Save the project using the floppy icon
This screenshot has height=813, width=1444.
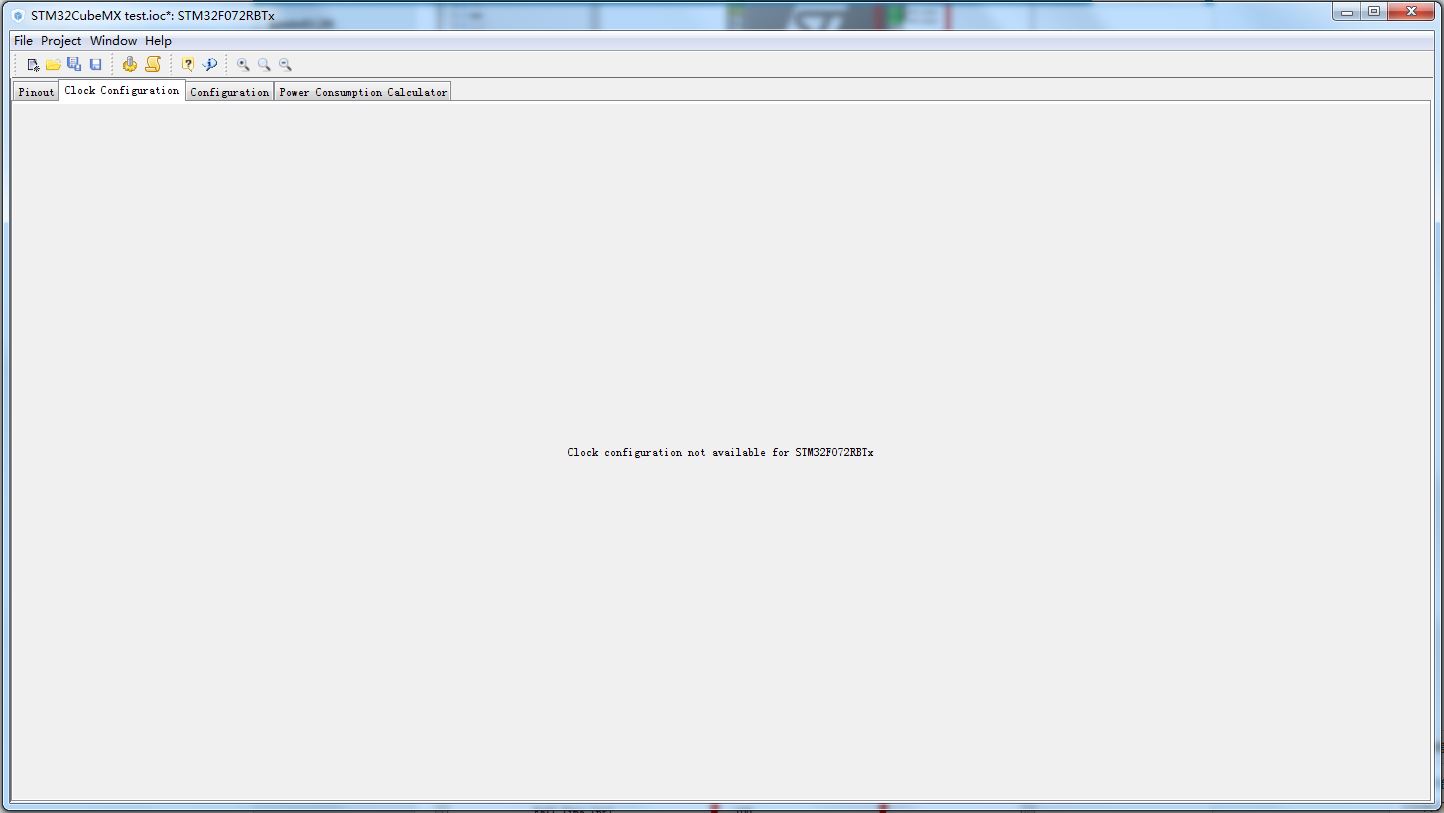point(95,65)
